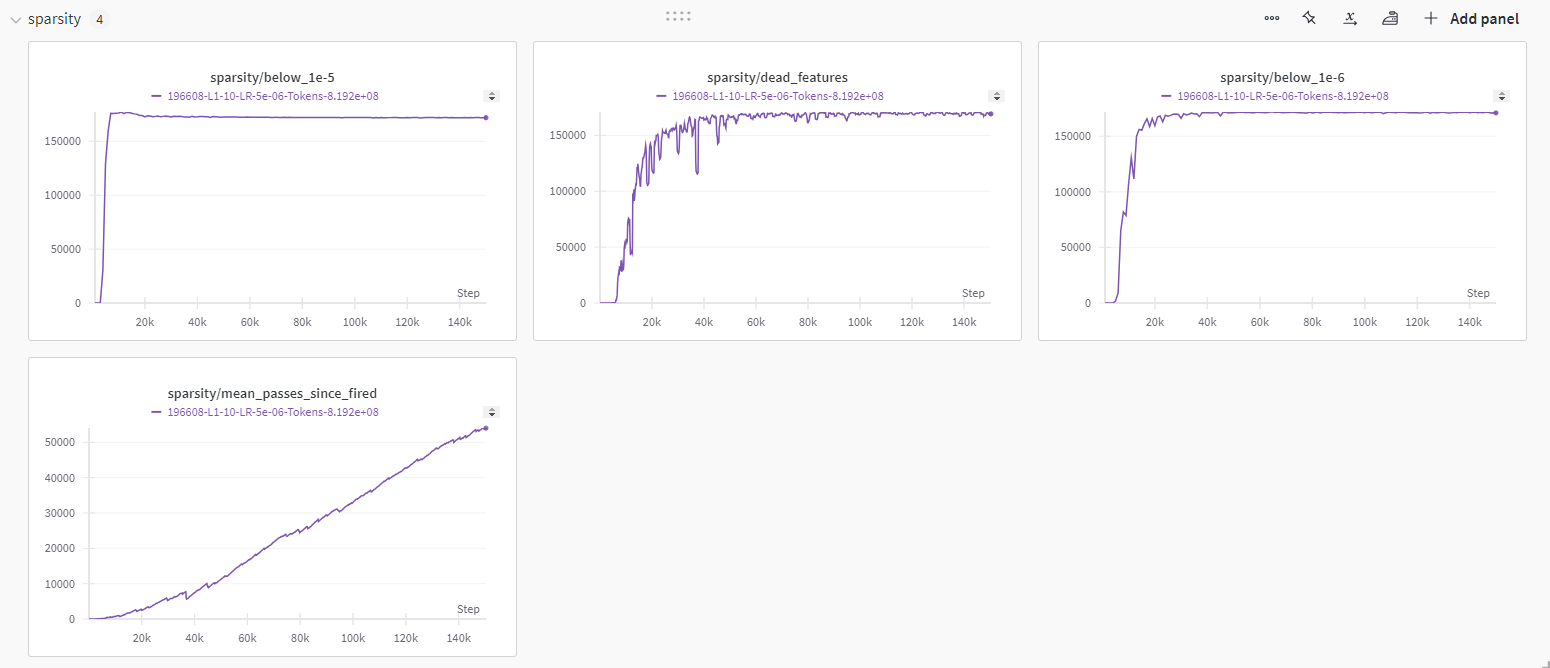Click the 80k x-axis tick in dead_features panel
Image resolution: width=1550 pixels, height=668 pixels.
808,323
